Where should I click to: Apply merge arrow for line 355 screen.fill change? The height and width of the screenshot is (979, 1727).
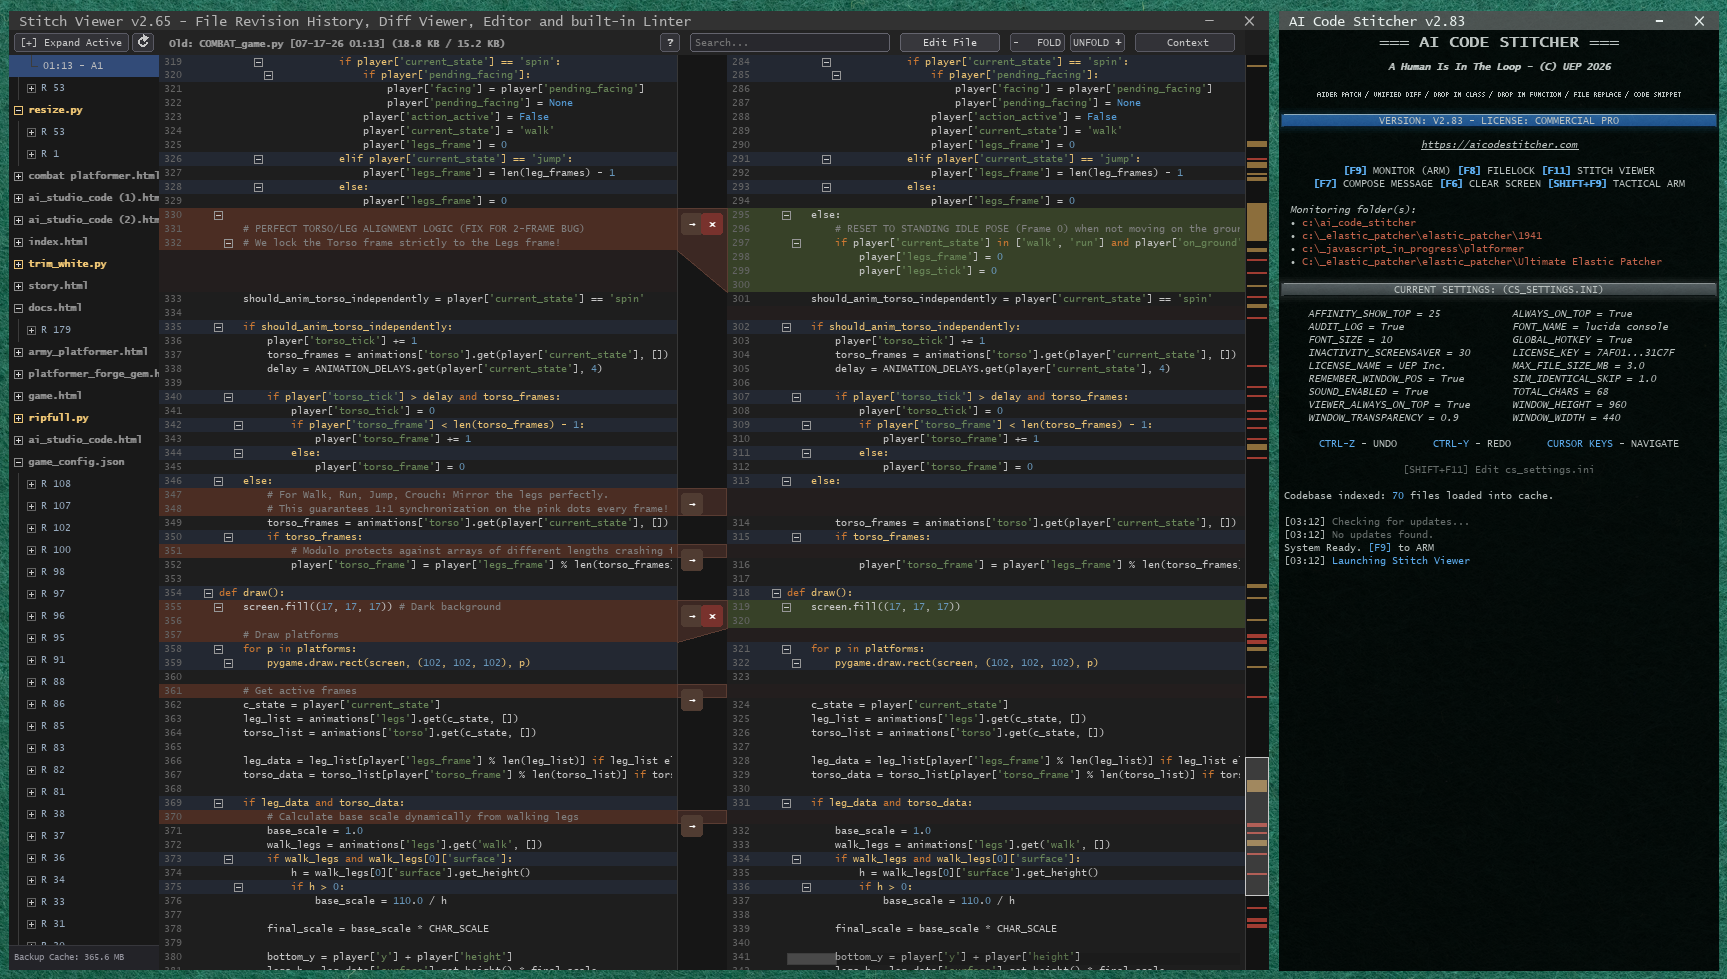(x=692, y=616)
